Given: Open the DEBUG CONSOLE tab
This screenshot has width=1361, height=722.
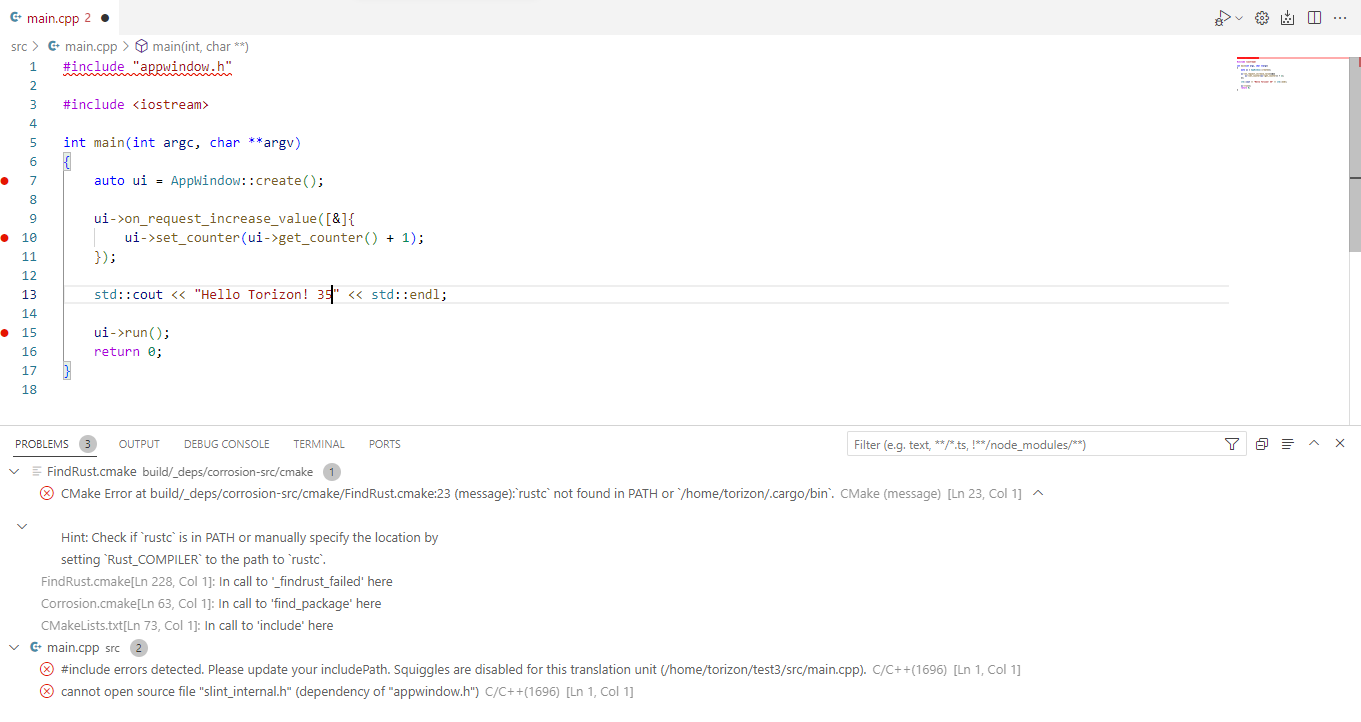Looking at the screenshot, I should [226, 444].
